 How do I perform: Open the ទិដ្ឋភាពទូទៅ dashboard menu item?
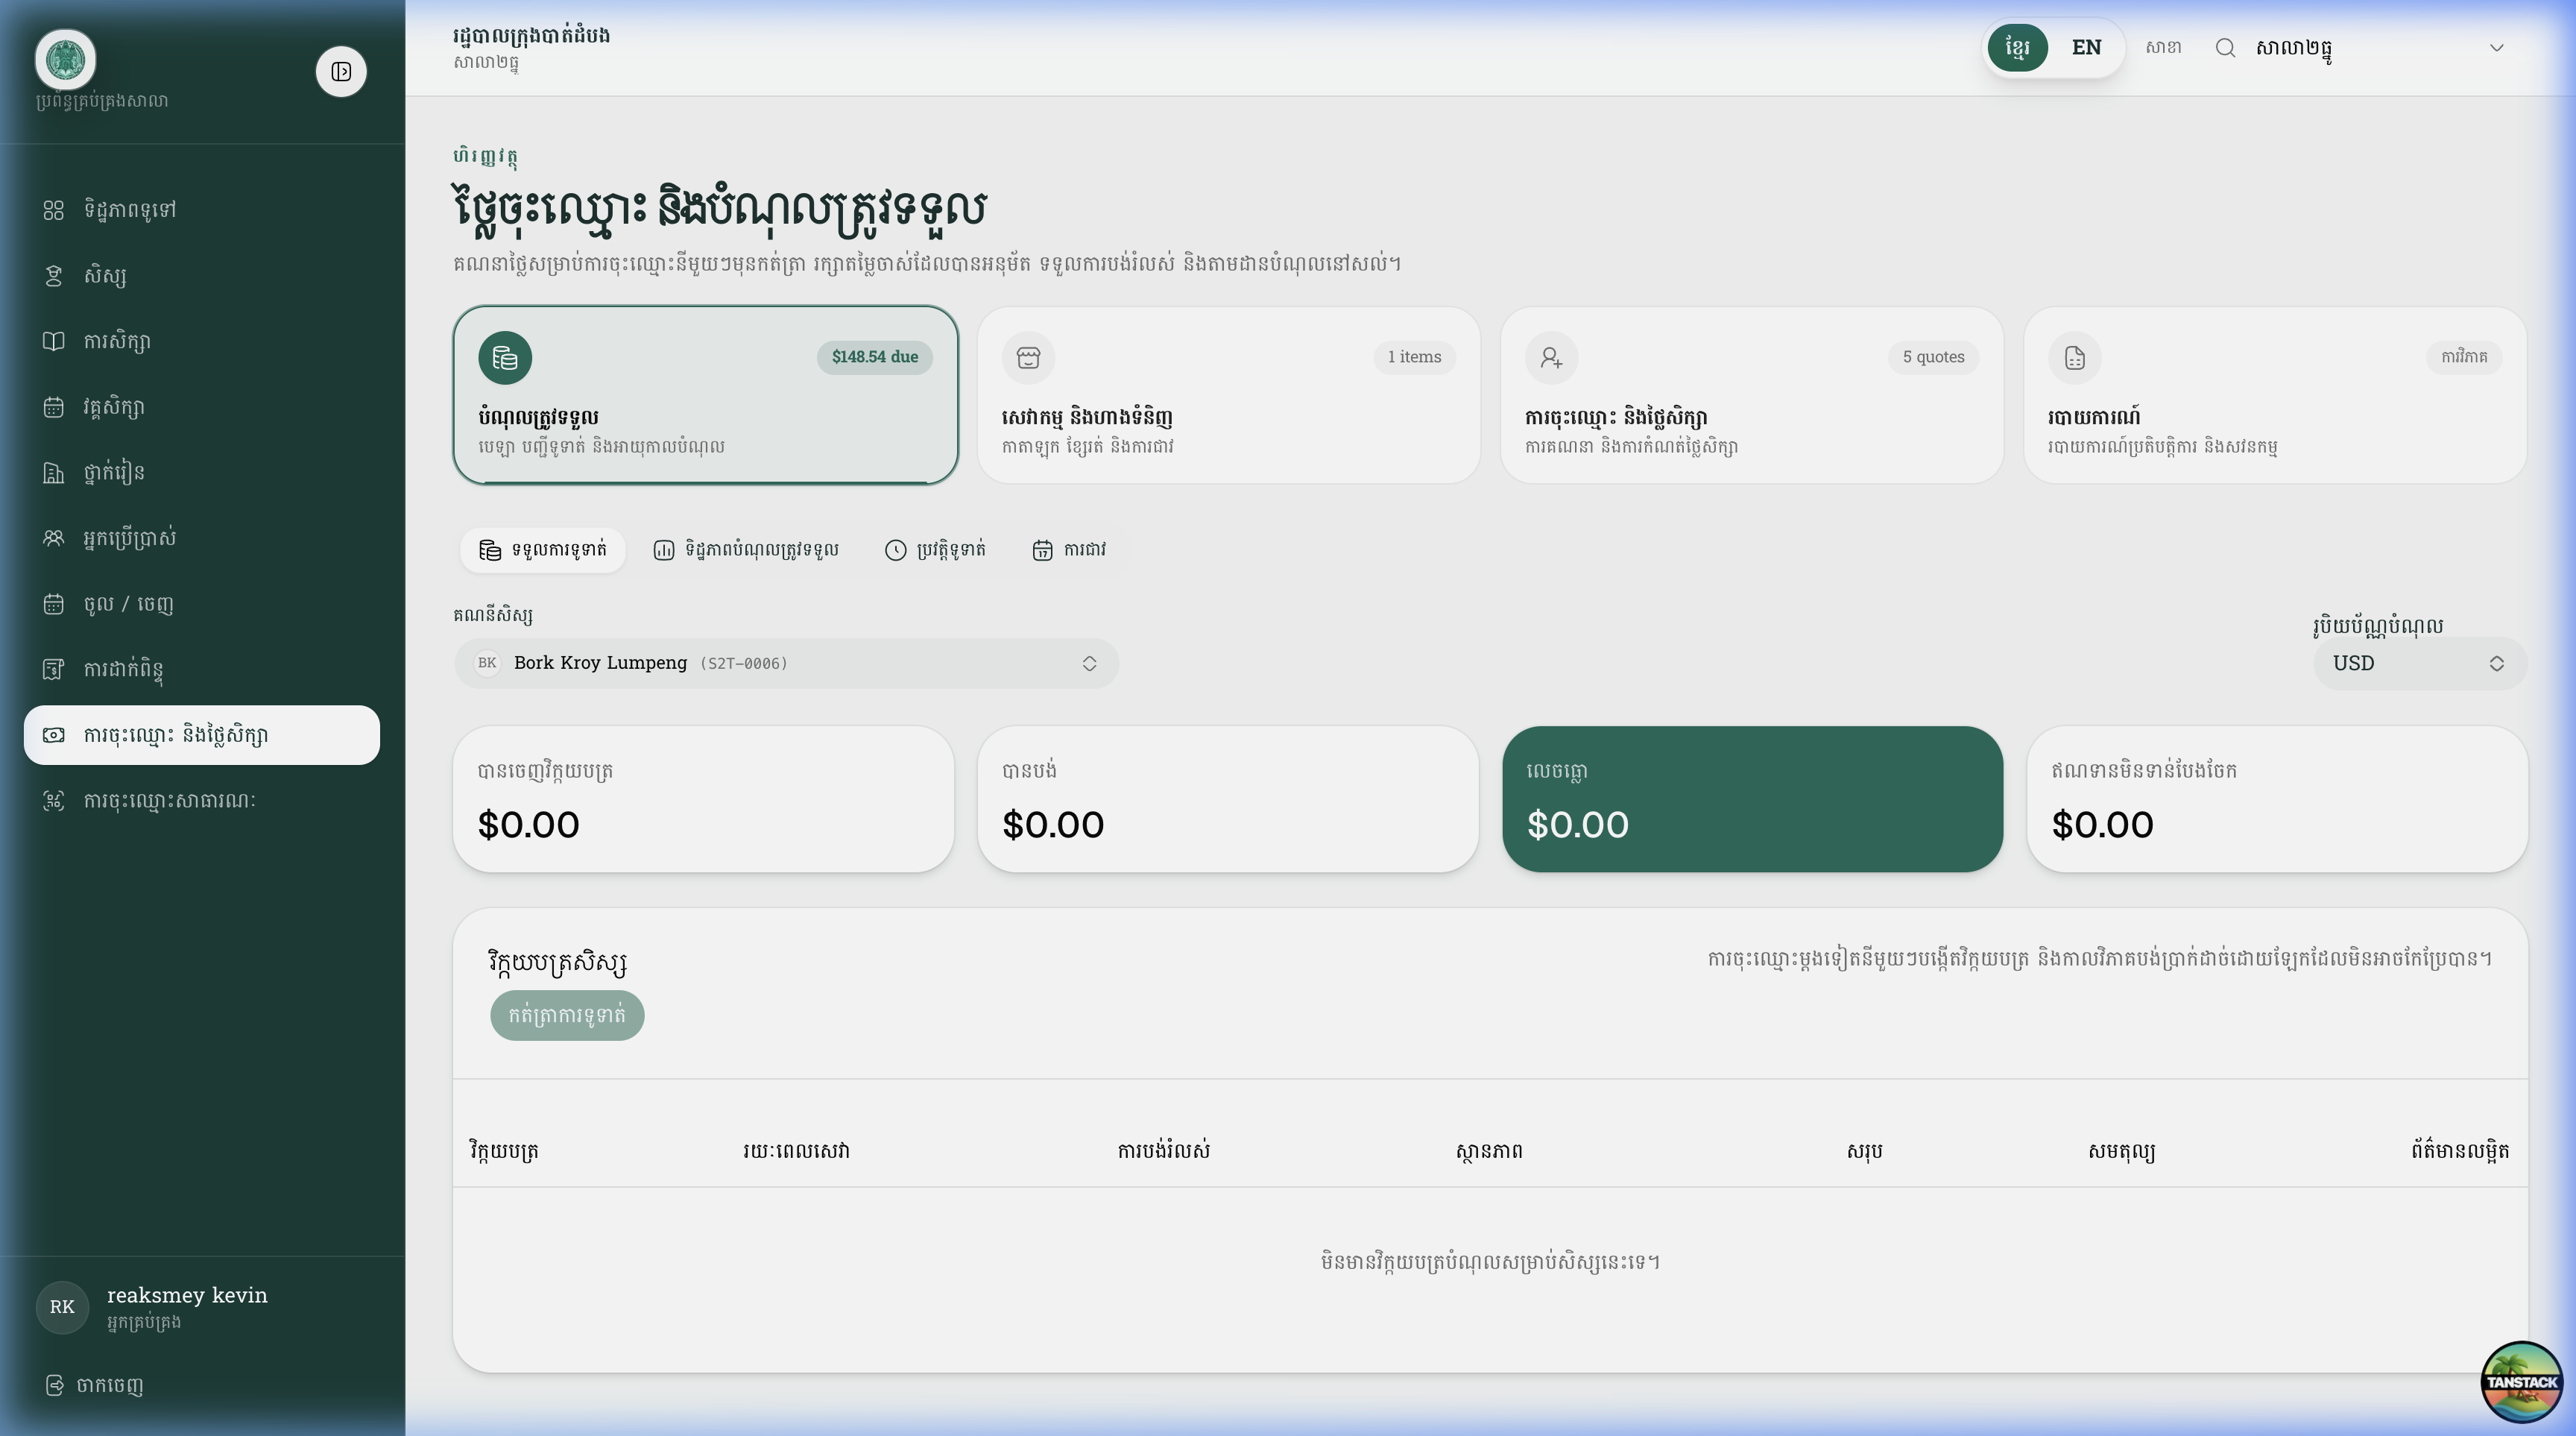[x=202, y=210]
